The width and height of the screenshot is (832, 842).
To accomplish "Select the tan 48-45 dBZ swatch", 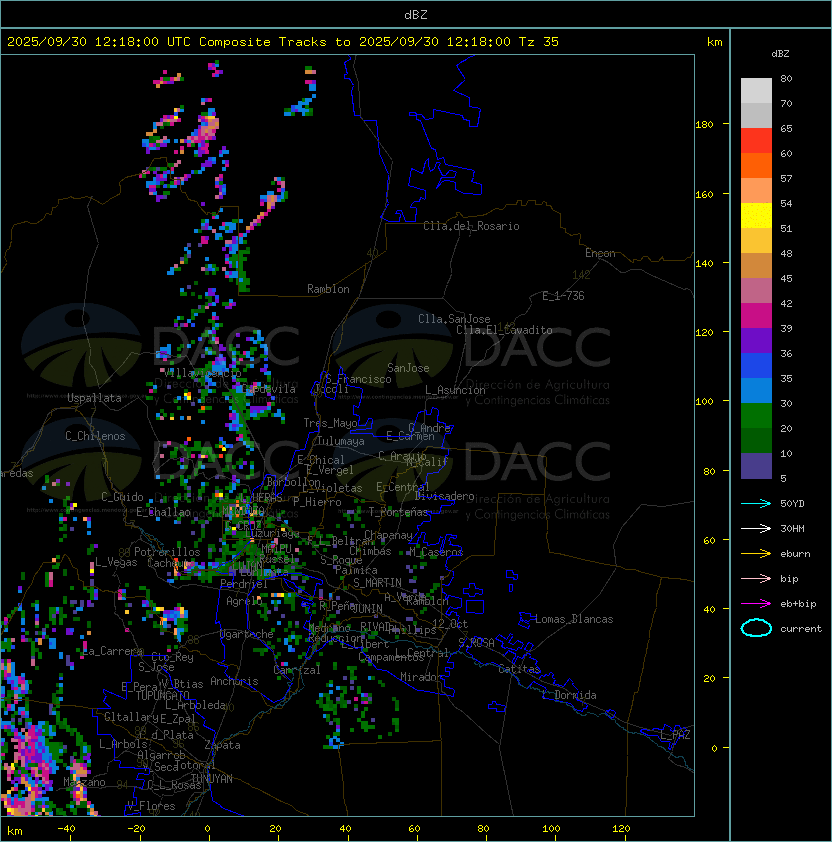I will [x=756, y=266].
